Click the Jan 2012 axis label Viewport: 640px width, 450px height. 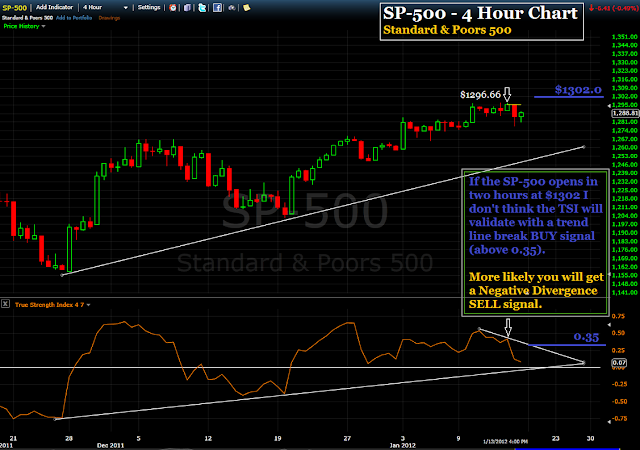pyautogui.click(x=402, y=445)
